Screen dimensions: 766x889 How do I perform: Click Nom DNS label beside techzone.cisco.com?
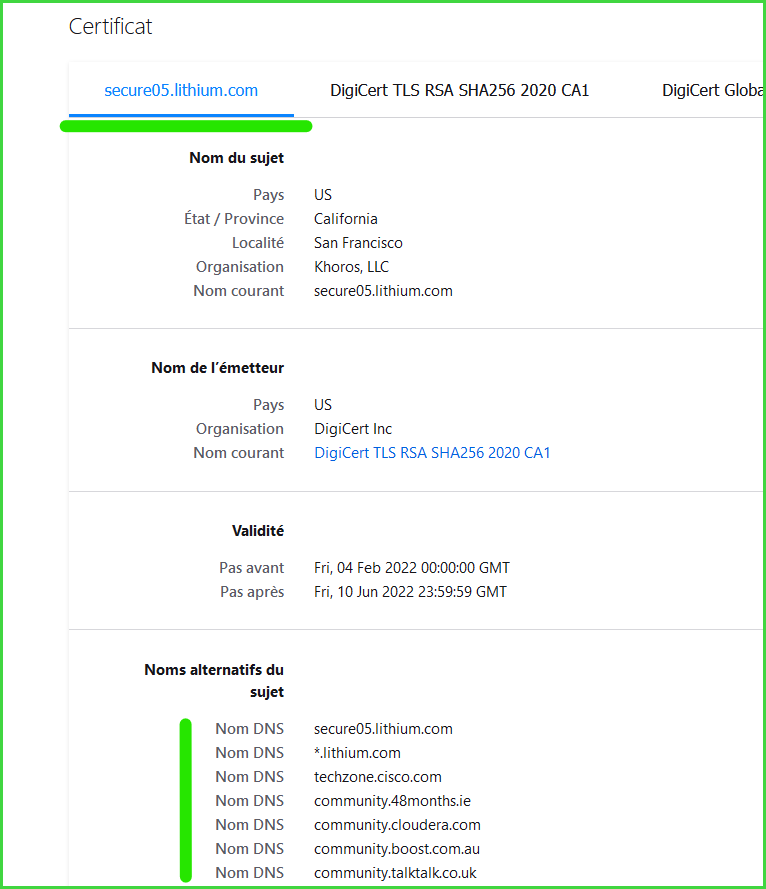pos(249,777)
